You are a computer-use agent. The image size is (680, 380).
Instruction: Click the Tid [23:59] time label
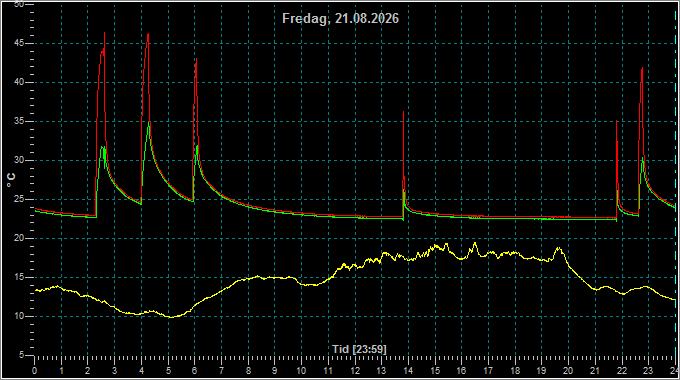[359, 349]
